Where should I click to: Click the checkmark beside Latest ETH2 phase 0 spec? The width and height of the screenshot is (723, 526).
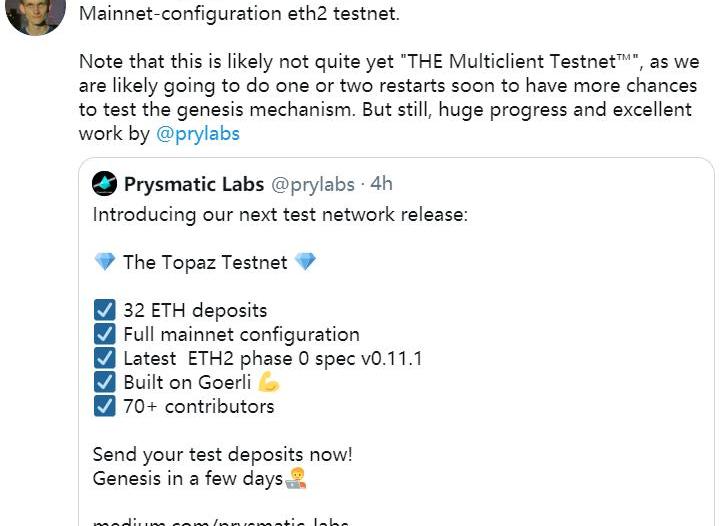pyautogui.click(x=104, y=358)
